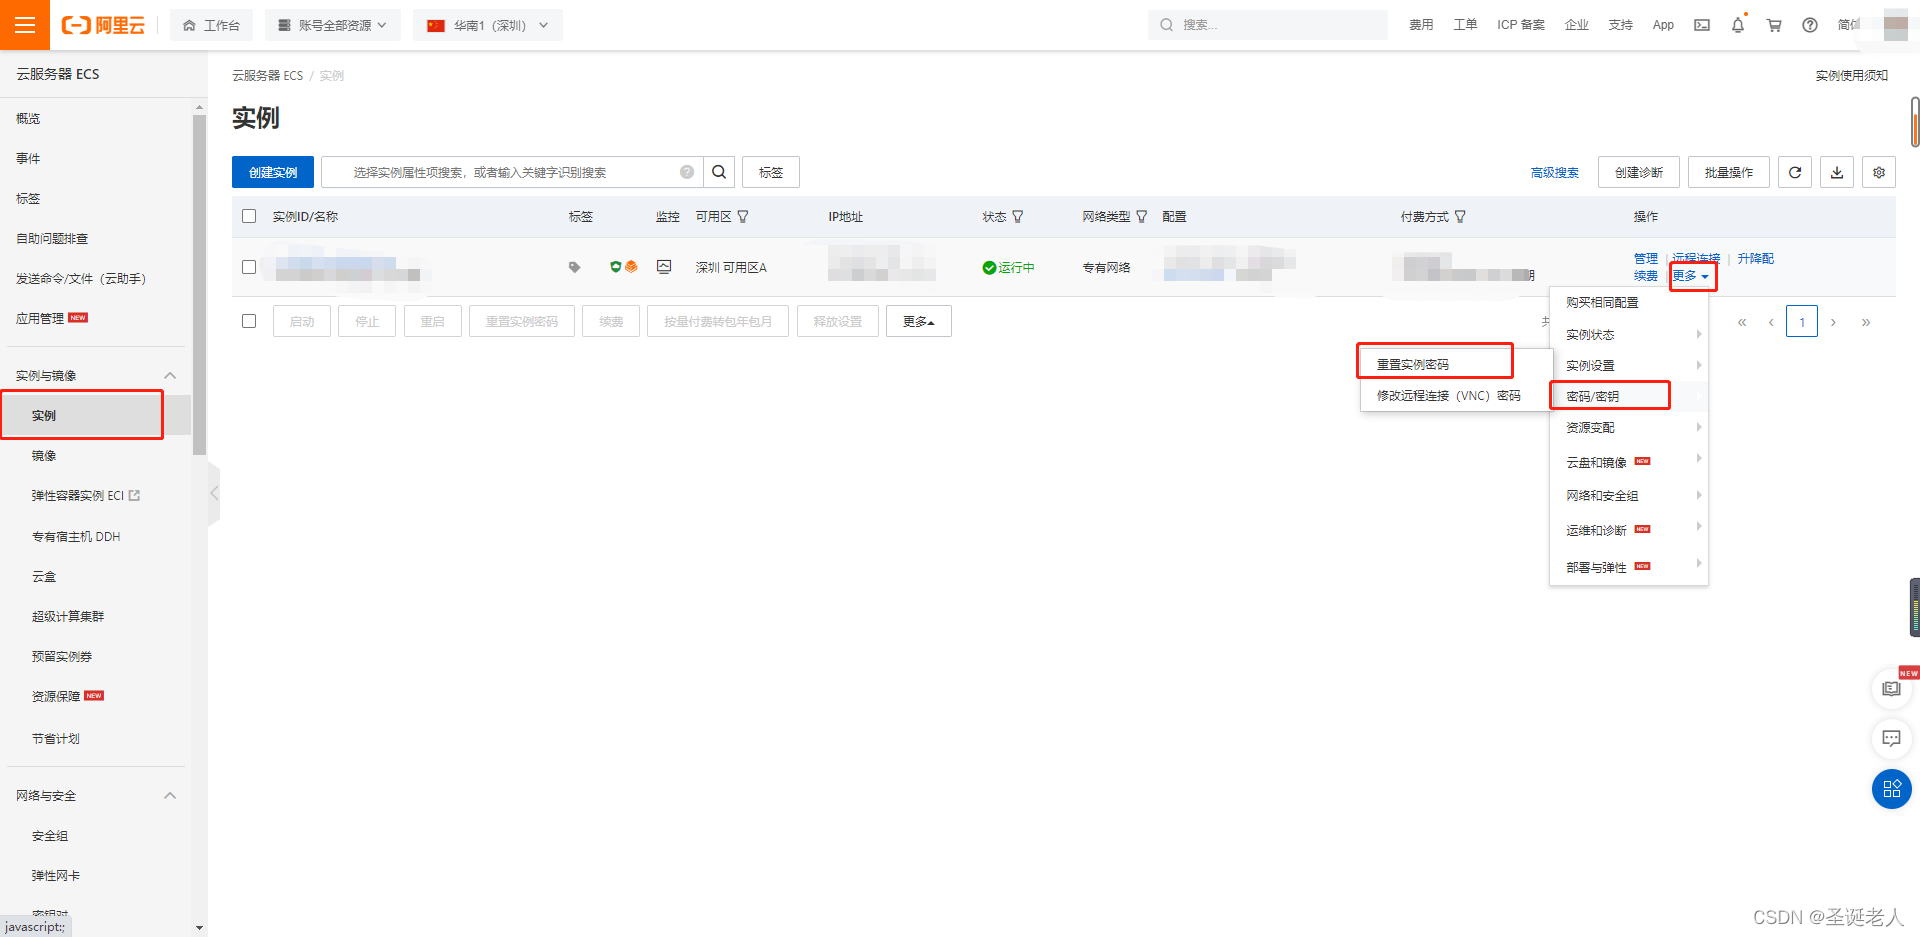
Task: Go to next page arrow in pagination
Action: point(1833,321)
